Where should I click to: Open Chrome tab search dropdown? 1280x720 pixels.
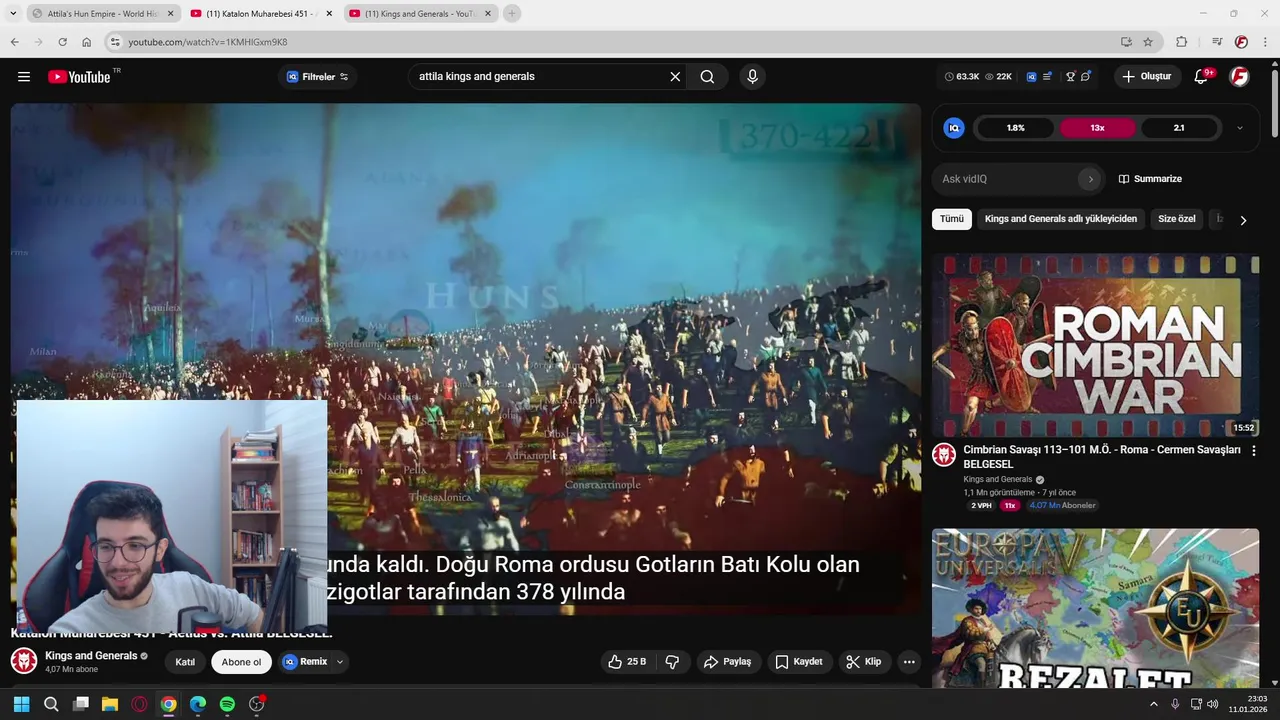[x=13, y=13]
